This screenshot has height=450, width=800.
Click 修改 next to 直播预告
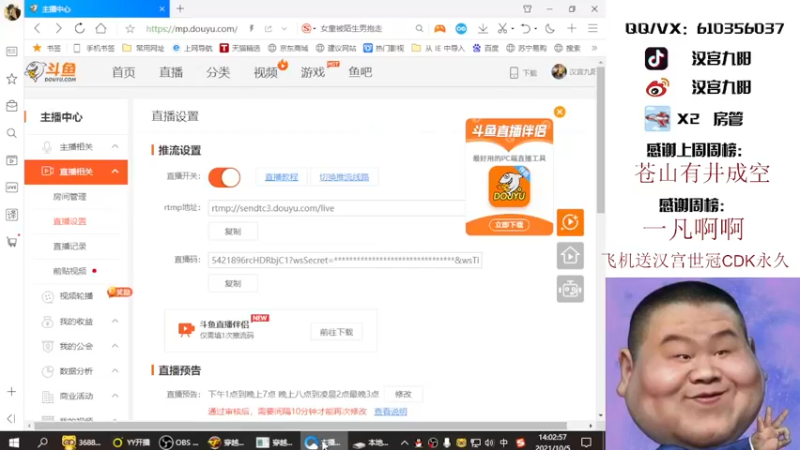click(403, 394)
